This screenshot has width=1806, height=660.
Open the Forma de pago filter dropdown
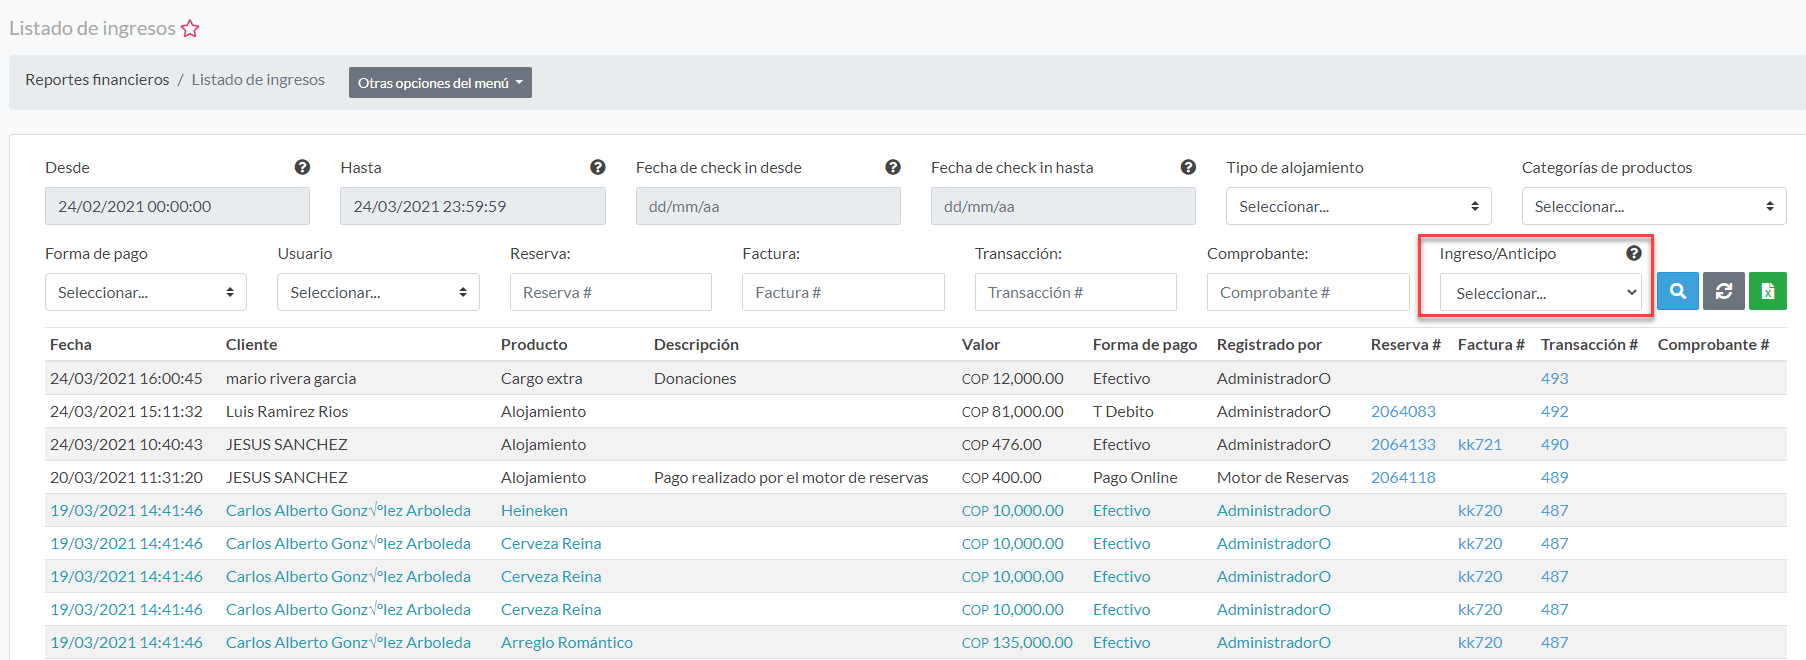pos(146,292)
